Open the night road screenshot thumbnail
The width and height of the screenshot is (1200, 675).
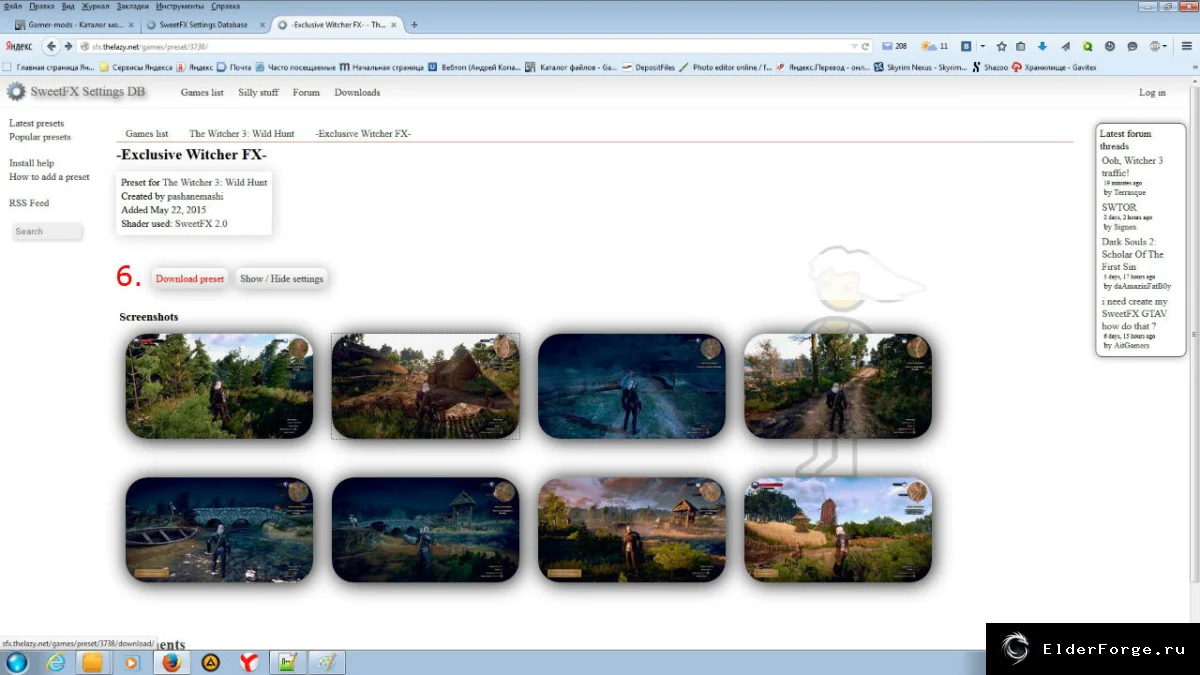tap(631, 386)
